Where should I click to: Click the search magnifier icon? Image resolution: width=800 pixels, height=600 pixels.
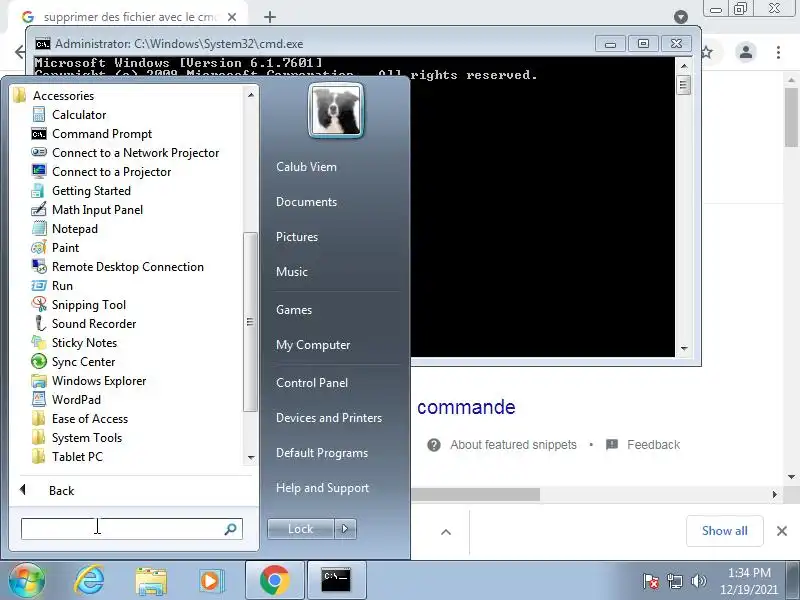[x=231, y=529]
